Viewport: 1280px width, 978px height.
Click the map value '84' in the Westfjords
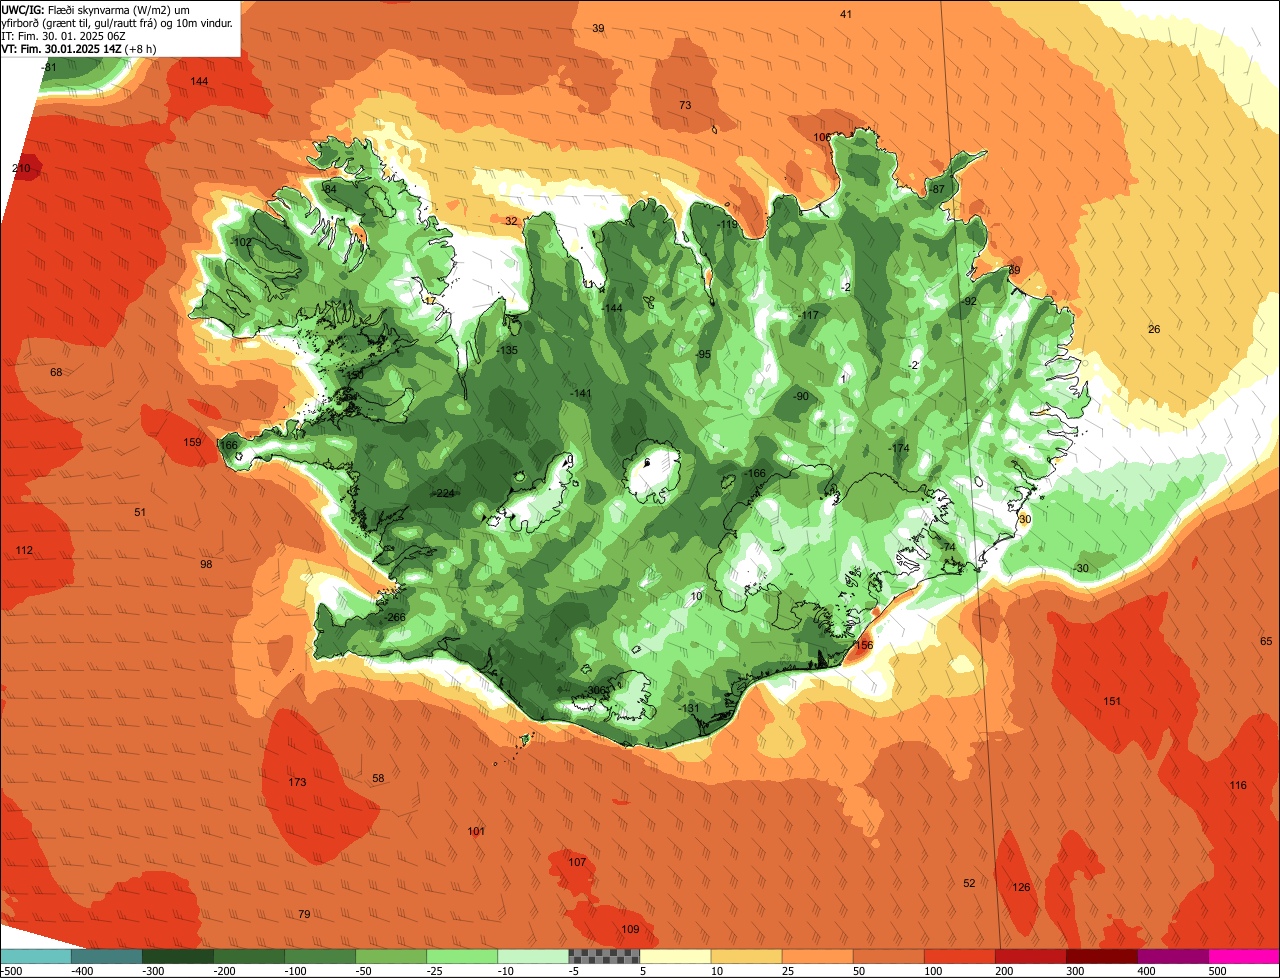[330, 188]
